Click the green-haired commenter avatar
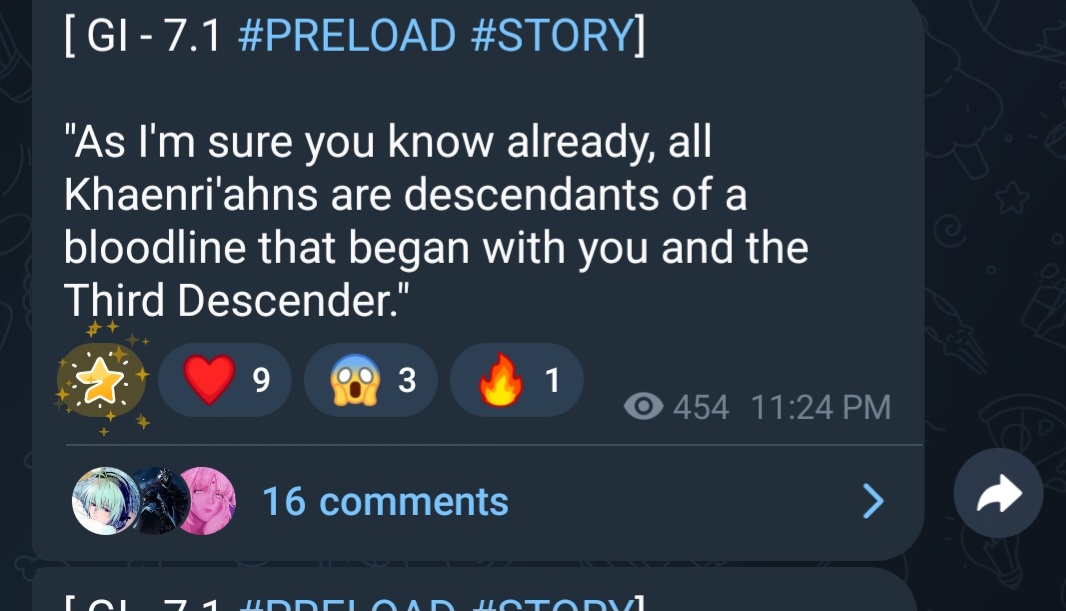 point(105,501)
